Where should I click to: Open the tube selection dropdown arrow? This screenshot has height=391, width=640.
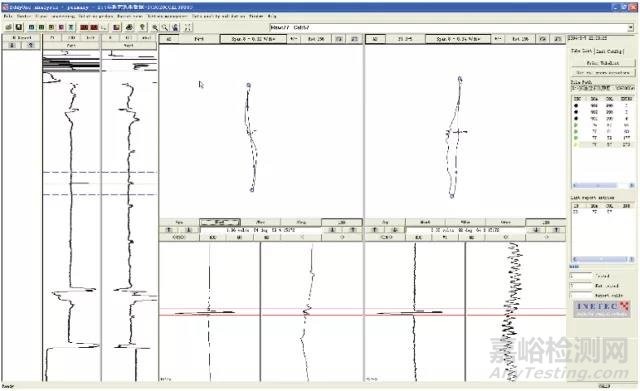point(630,27)
